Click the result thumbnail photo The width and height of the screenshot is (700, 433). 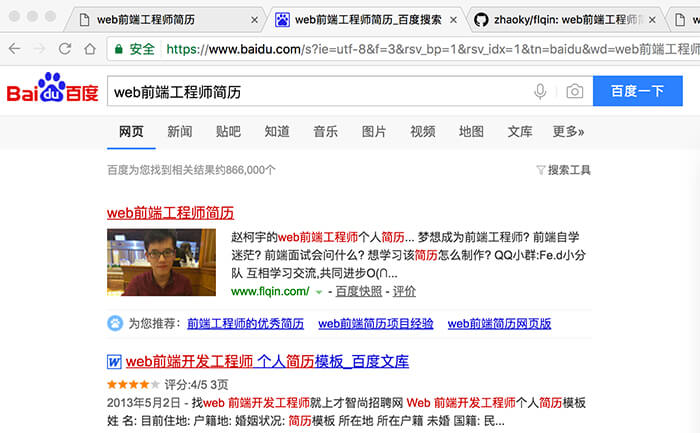(161, 262)
